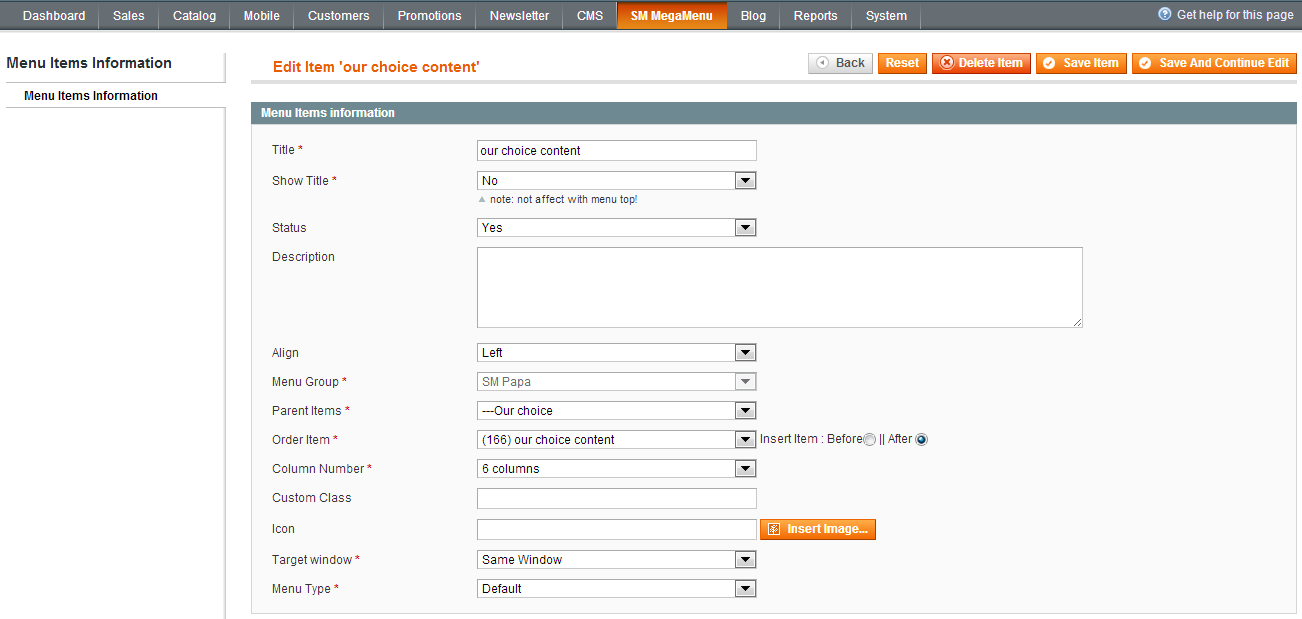Click the Insert Image button
This screenshot has height=619, width=1302.
coord(817,529)
